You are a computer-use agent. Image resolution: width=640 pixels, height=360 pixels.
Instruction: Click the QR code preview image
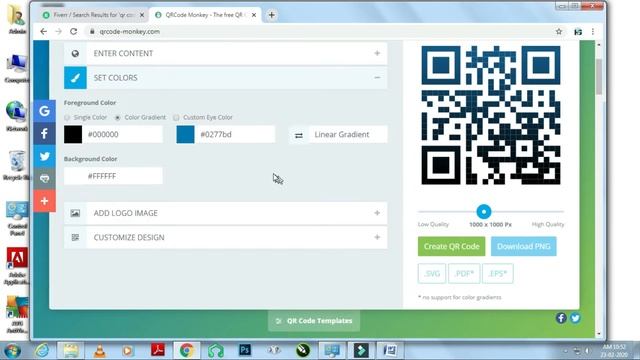(x=491, y=115)
